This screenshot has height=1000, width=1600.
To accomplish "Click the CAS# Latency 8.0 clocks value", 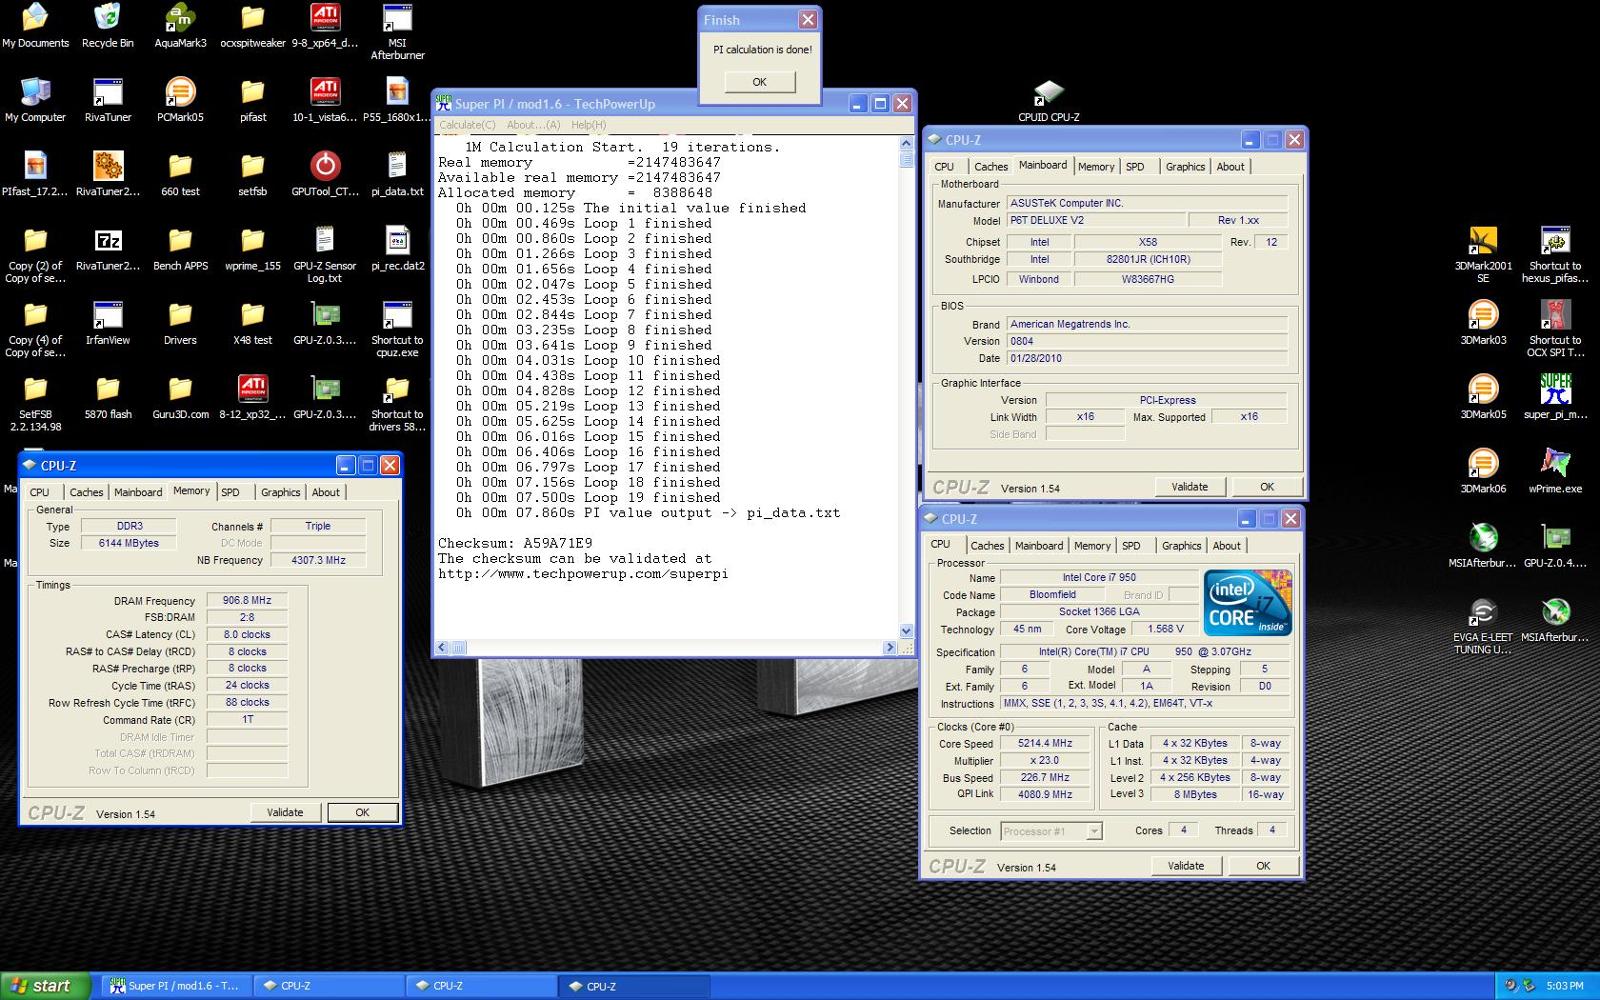I will (x=247, y=634).
